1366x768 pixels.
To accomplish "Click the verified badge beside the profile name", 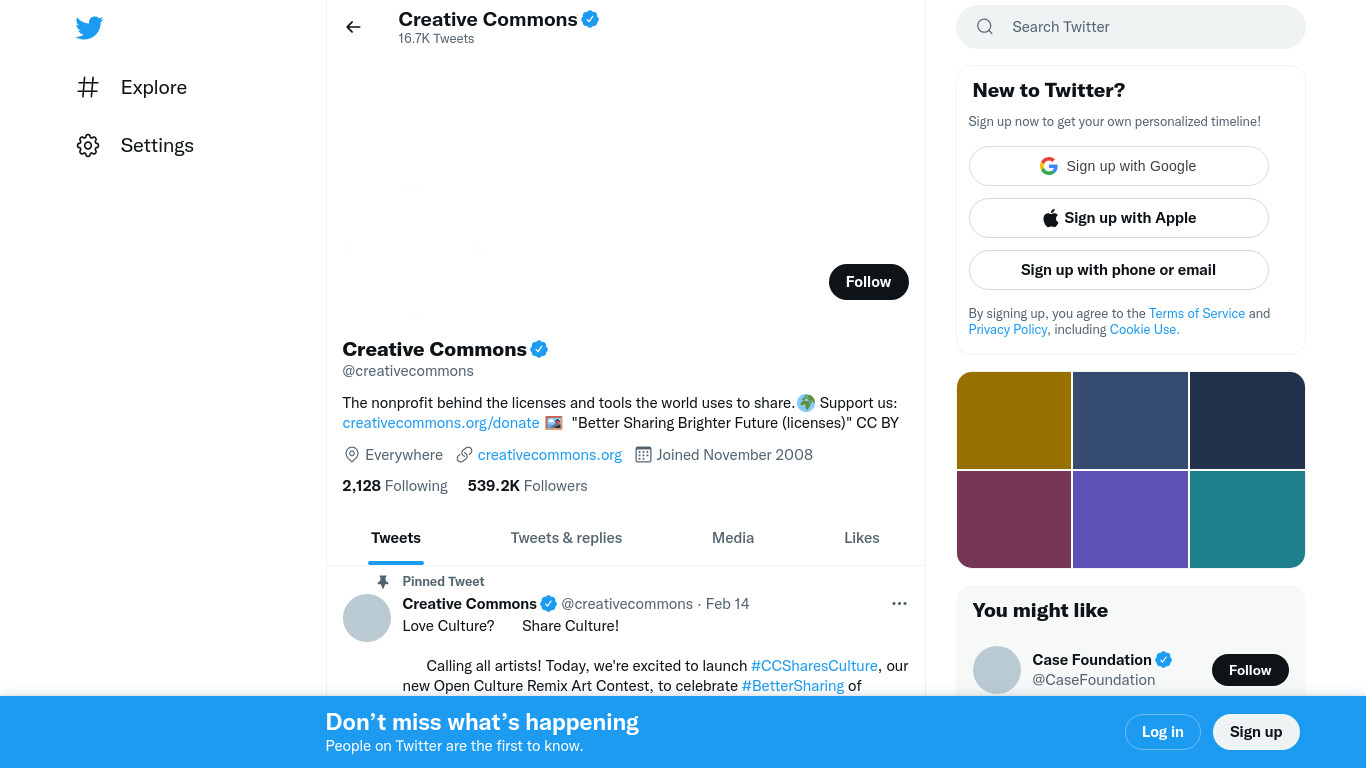I will click(x=539, y=349).
